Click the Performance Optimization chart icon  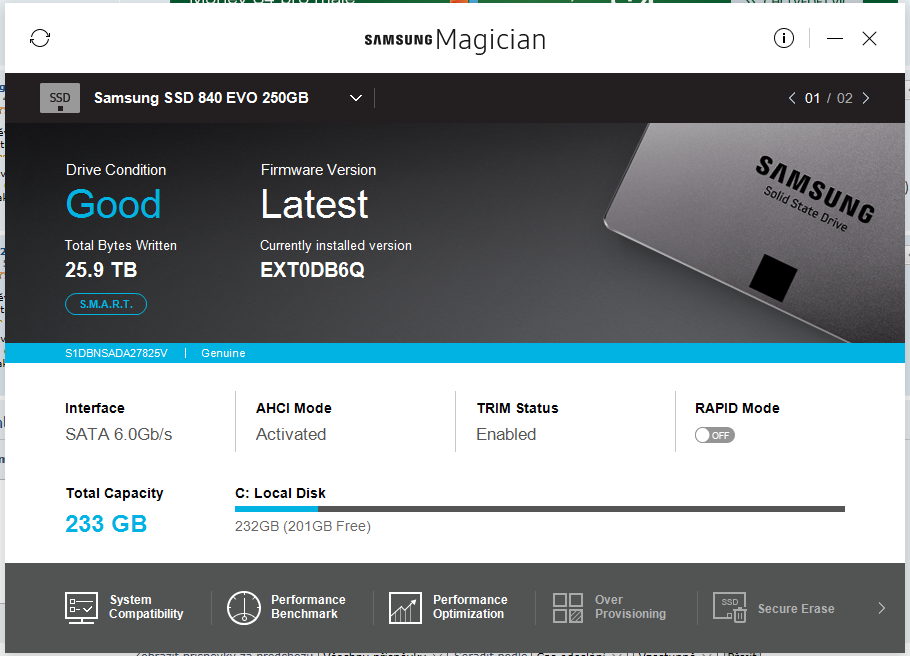click(x=405, y=607)
